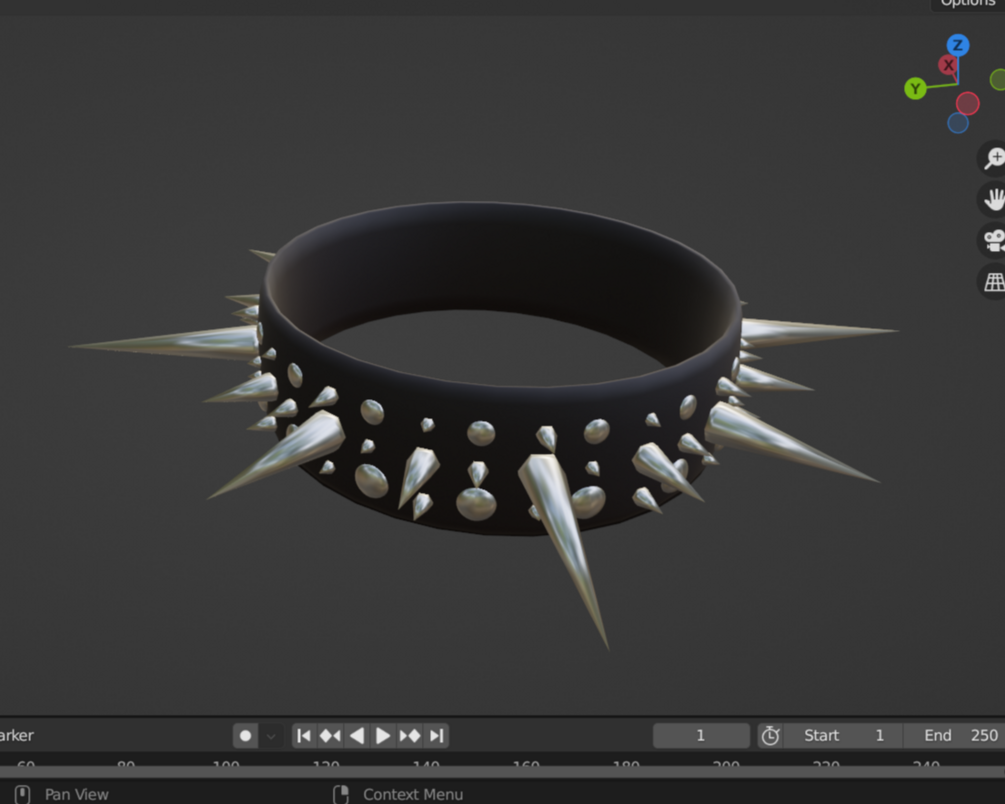Click the pan view hand icon
Screen dimensions: 1005x804
(993, 199)
